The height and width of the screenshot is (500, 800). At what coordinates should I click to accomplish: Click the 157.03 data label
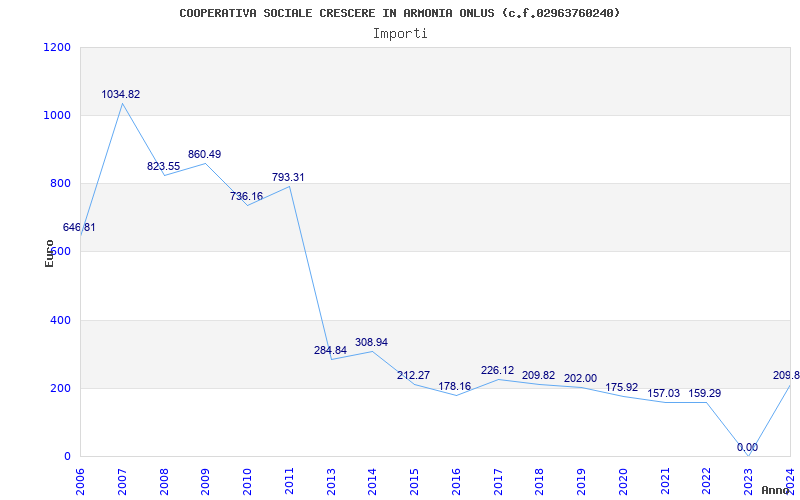tap(664, 394)
